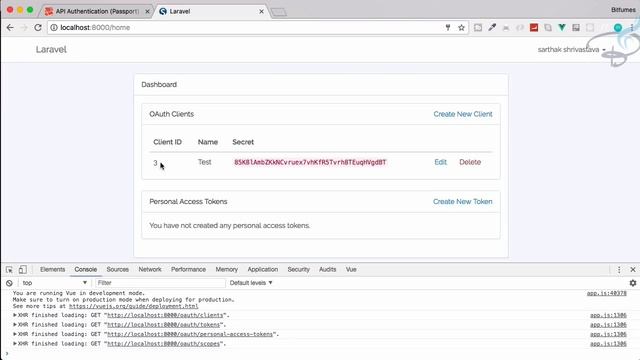Close the API Authentication (Passport) tab

[x=147, y=11]
